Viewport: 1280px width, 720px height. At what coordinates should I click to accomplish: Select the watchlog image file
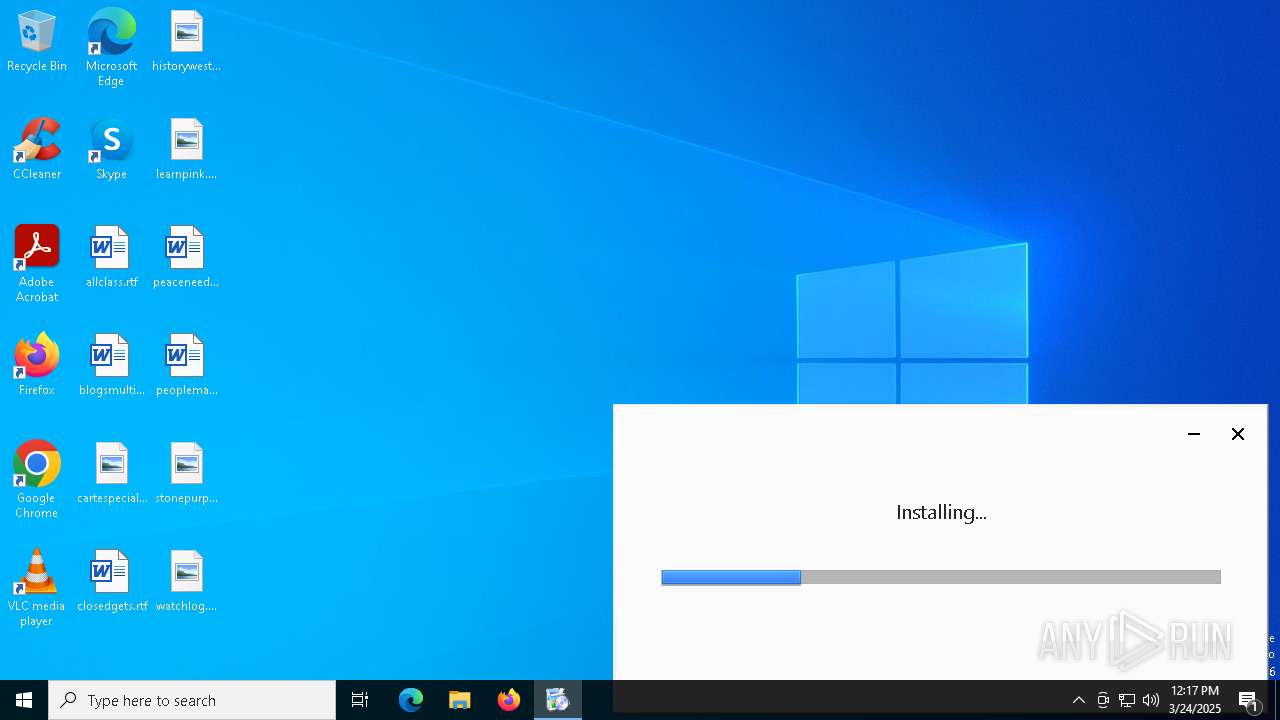point(186,582)
